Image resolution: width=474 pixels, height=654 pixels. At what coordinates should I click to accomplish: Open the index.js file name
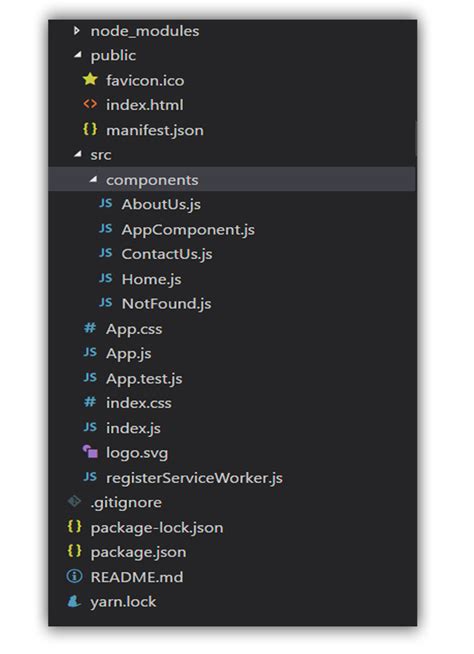(x=133, y=428)
